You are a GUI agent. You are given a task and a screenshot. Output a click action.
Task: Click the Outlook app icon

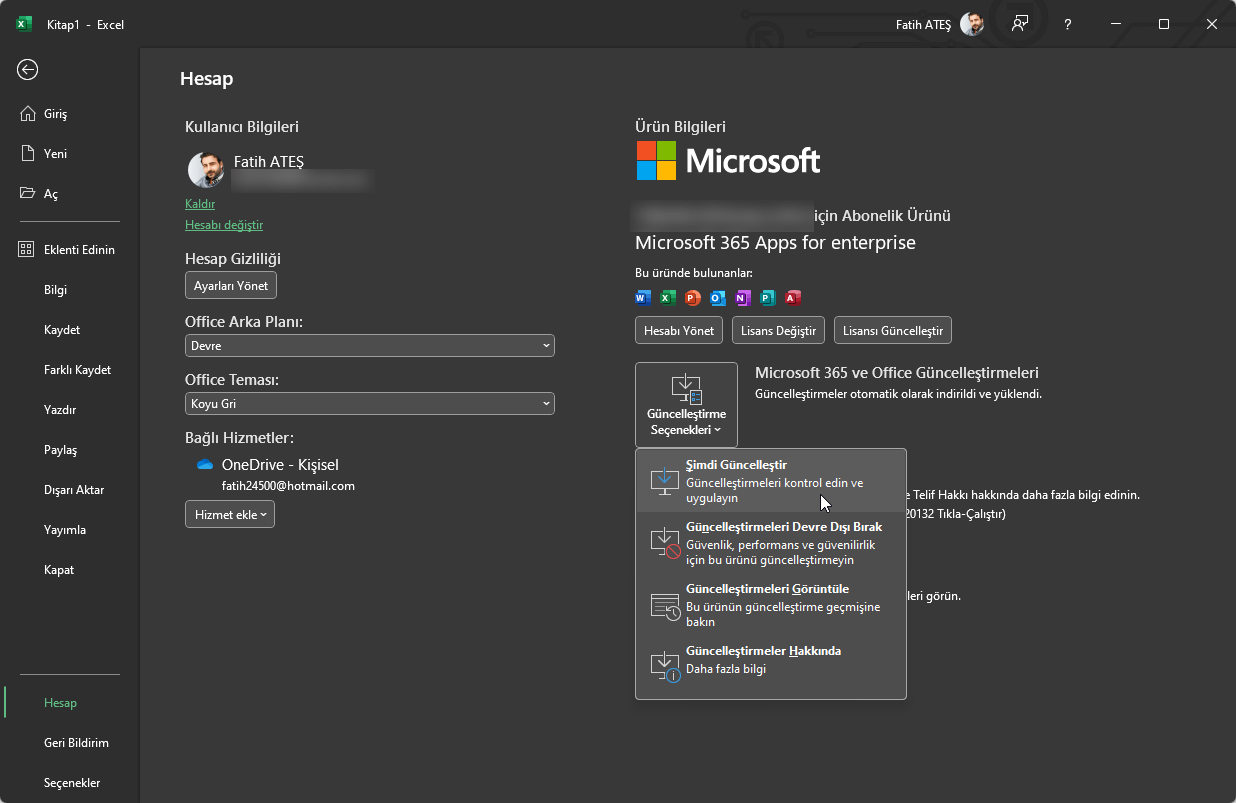(x=717, y=297)
